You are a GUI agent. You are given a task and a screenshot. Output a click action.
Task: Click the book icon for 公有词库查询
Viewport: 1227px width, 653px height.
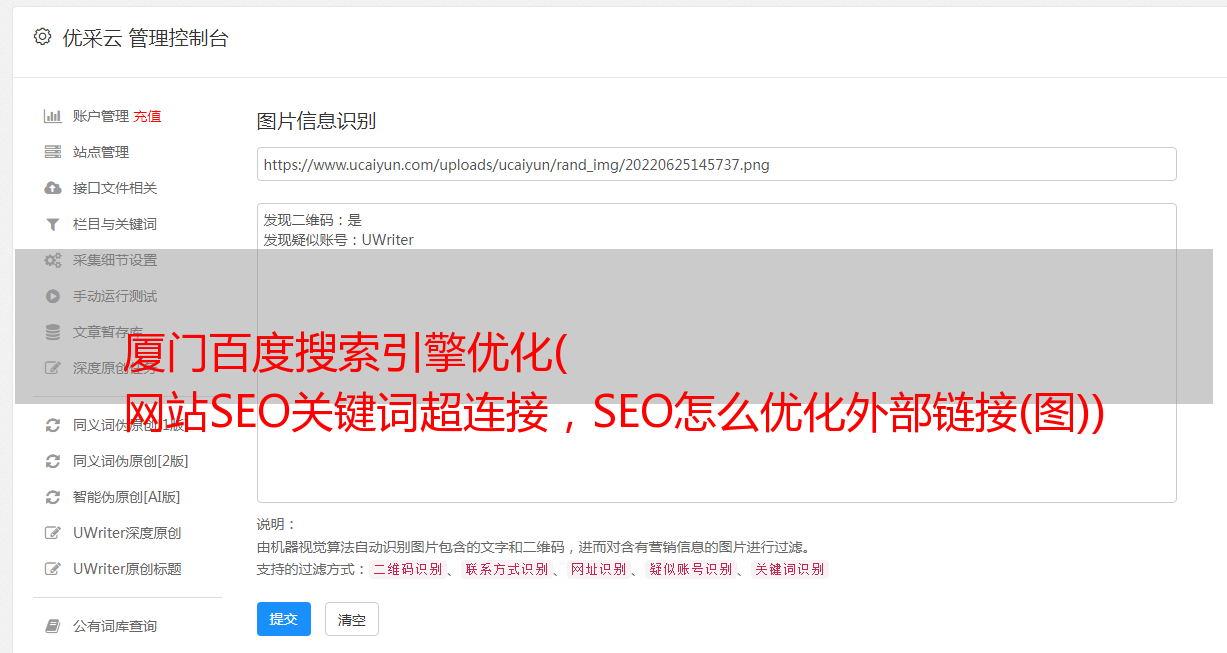[x=53, y=626]
